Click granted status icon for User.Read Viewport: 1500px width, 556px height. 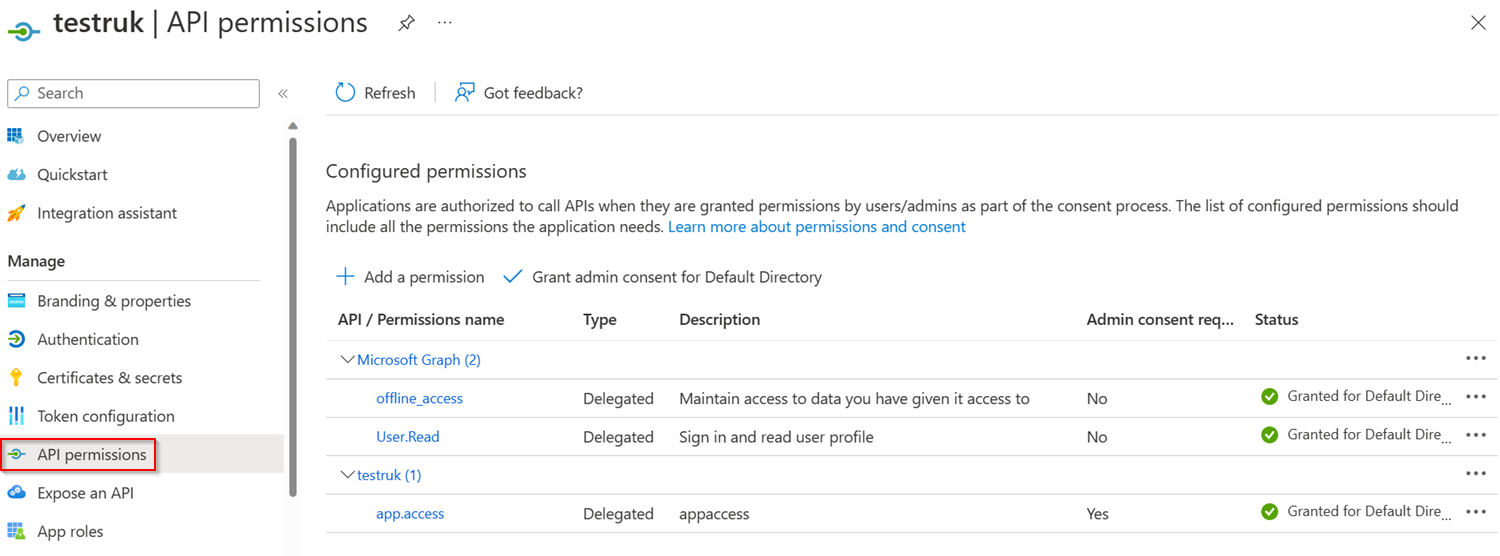pos(1270,435)
